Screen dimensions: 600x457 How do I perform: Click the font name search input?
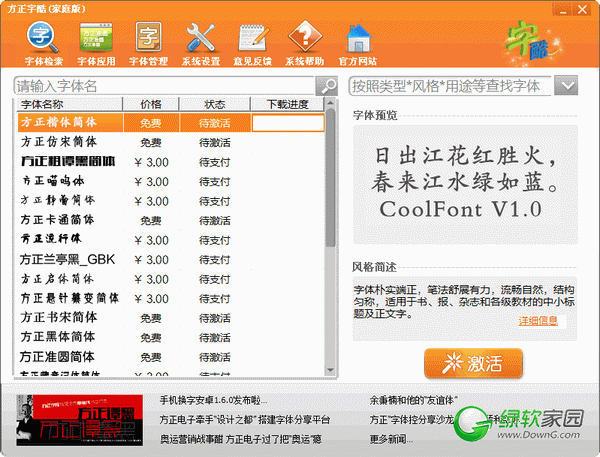point(165,86)
